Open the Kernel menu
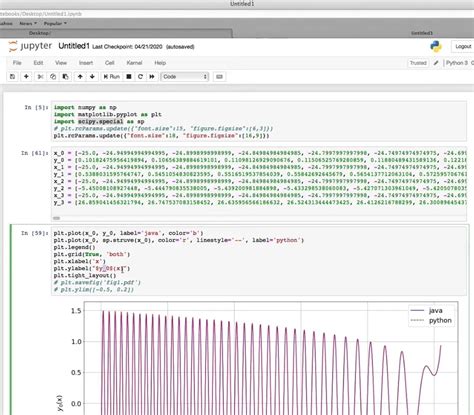The width and height of the screenshot is (474, 415). [x=134, y=63]
